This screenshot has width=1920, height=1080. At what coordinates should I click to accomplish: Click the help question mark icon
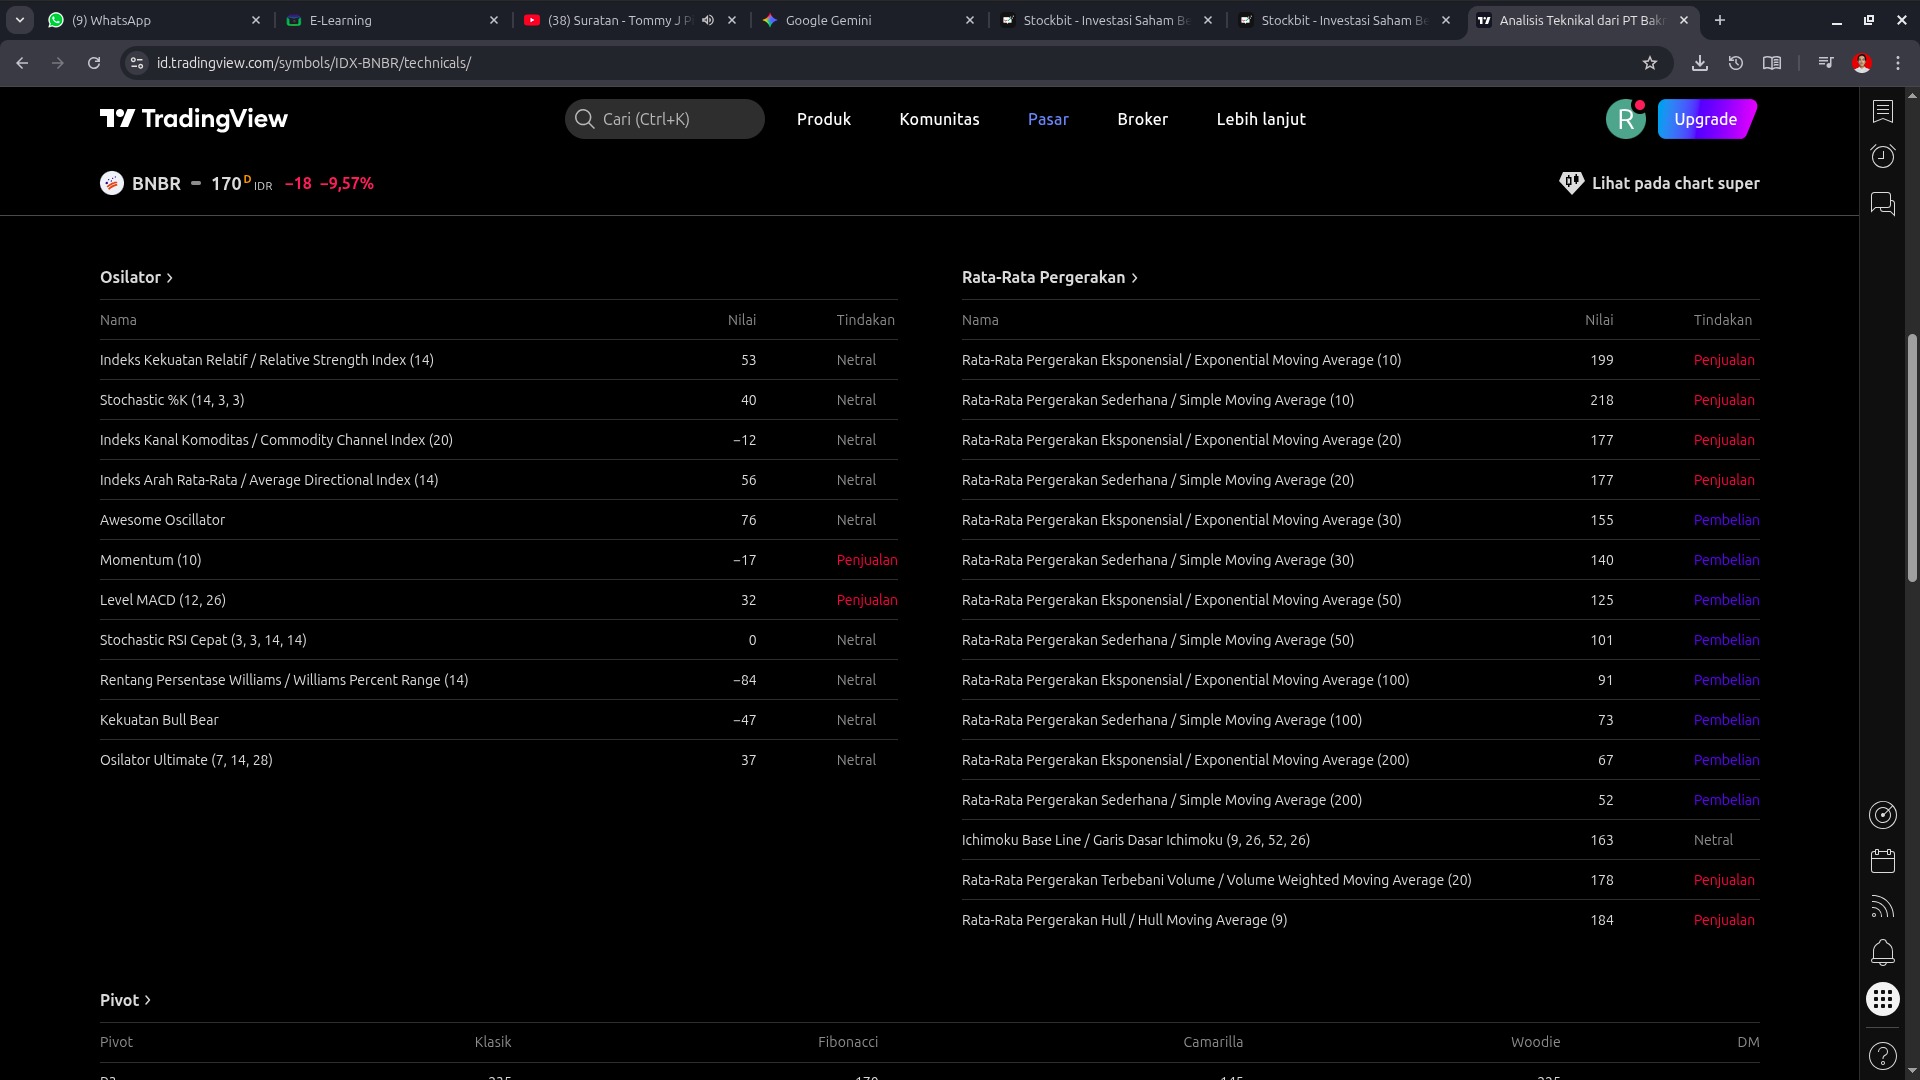(1883, 1055)
